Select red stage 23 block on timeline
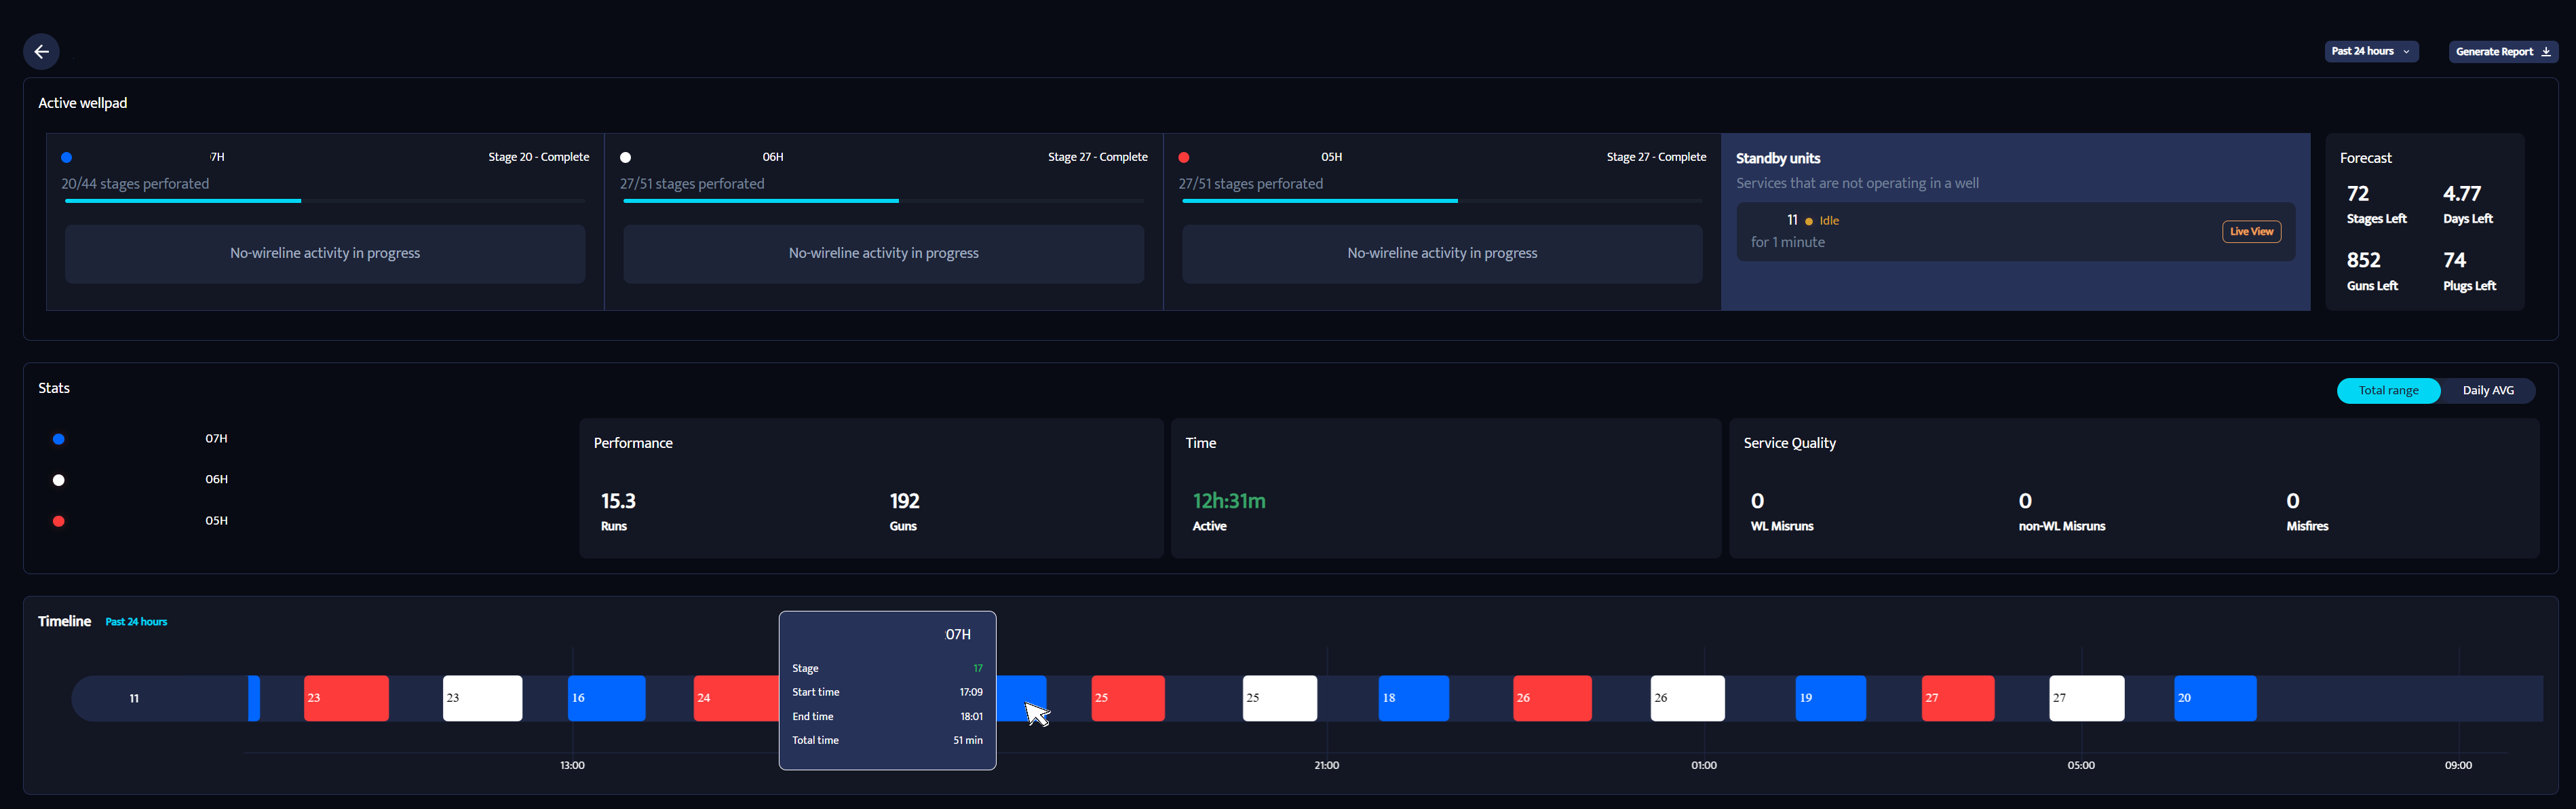2576x809 pixels. click(x=346, y=699)
